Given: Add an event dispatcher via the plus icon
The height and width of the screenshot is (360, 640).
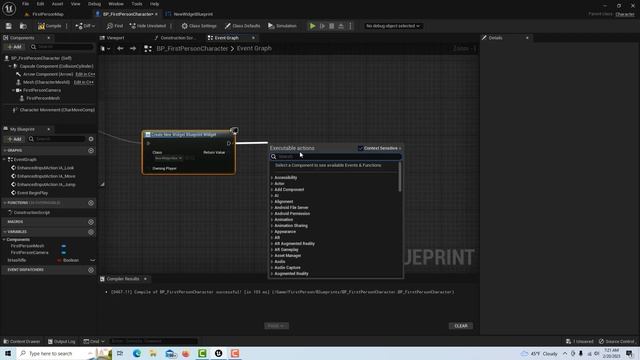Looking at the screenshot, I should click(91, 270).
